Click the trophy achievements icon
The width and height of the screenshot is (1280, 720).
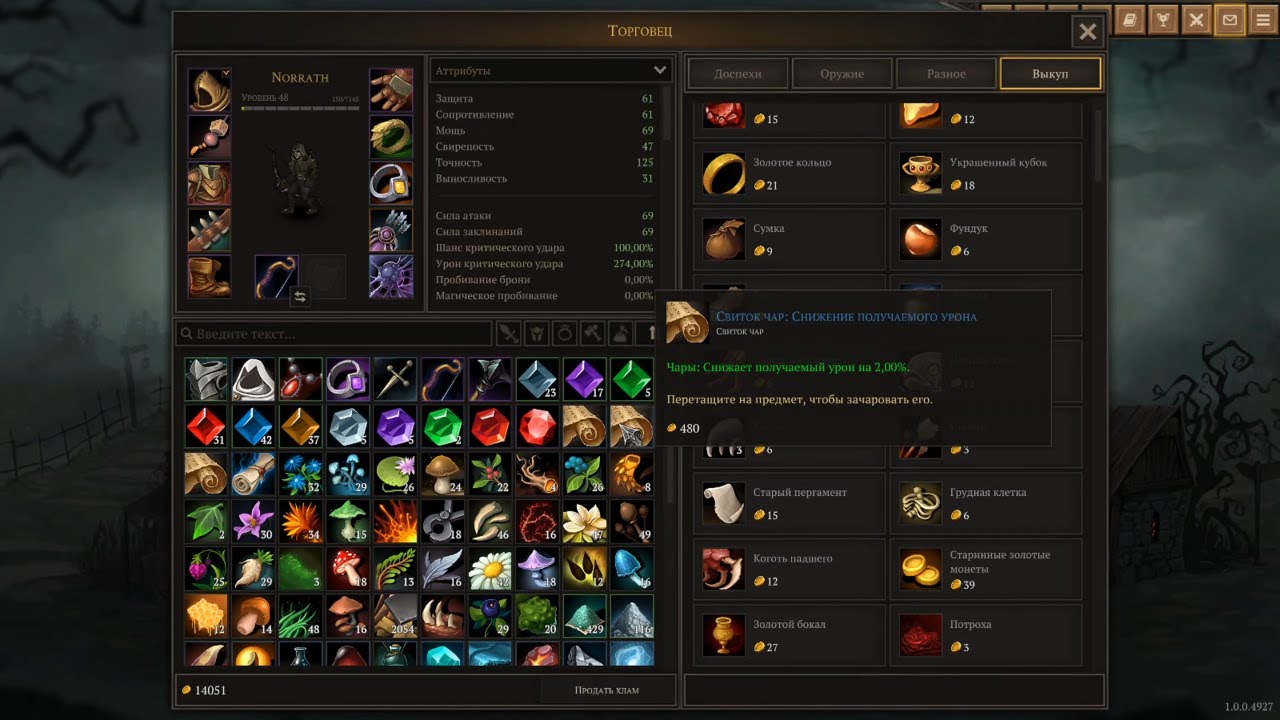(1163, 19)
